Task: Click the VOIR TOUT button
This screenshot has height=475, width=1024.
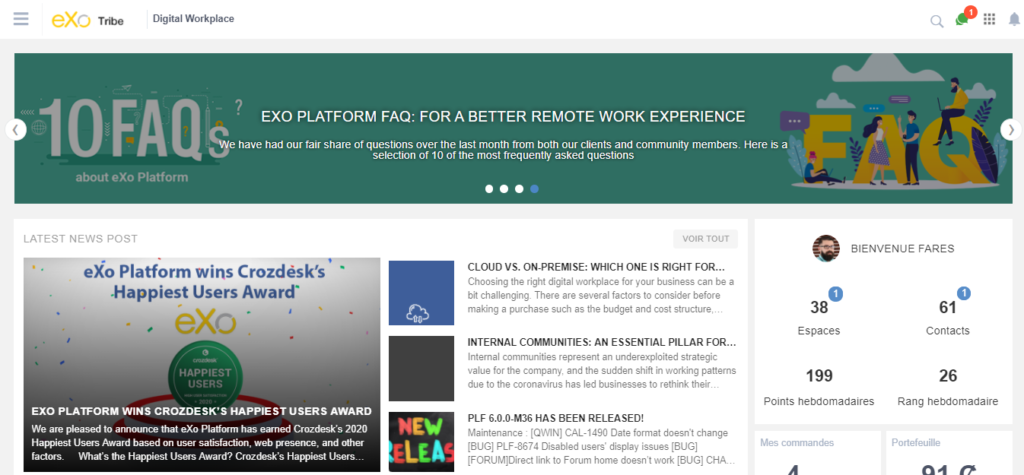Action: click(x=705, y=239)
